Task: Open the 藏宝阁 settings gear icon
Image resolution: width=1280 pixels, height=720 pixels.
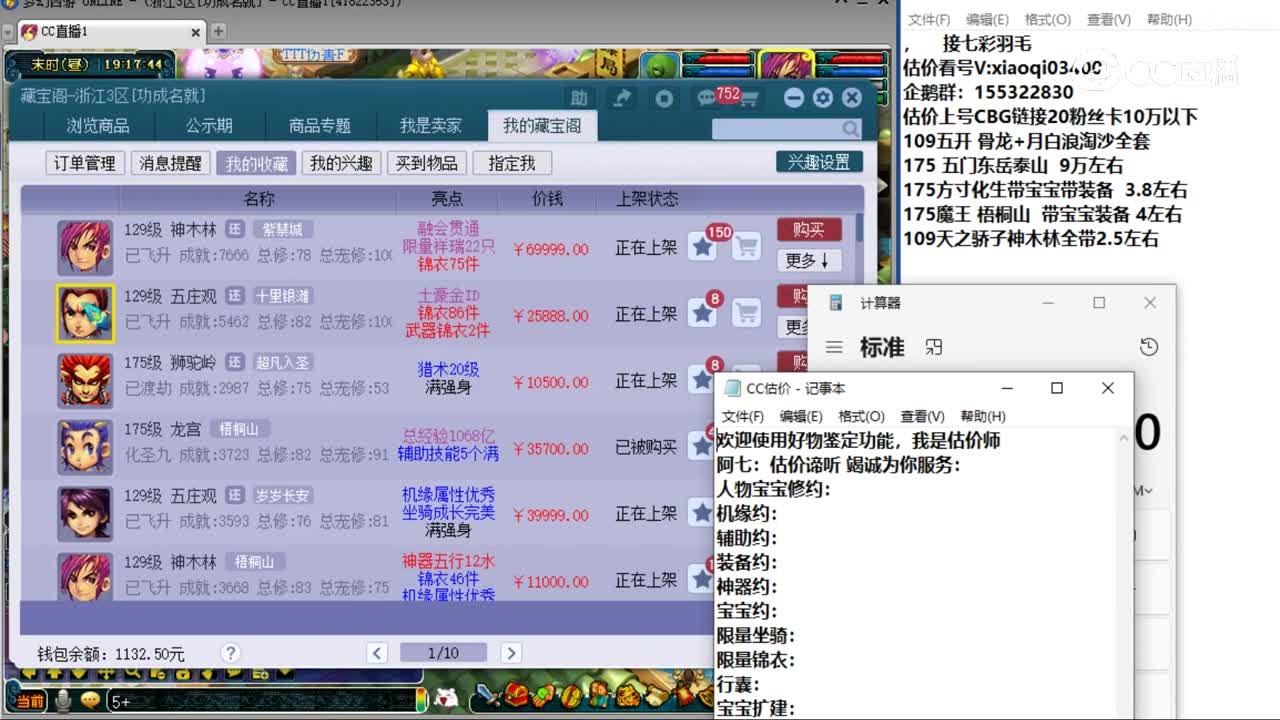Action: click(822, 98)
